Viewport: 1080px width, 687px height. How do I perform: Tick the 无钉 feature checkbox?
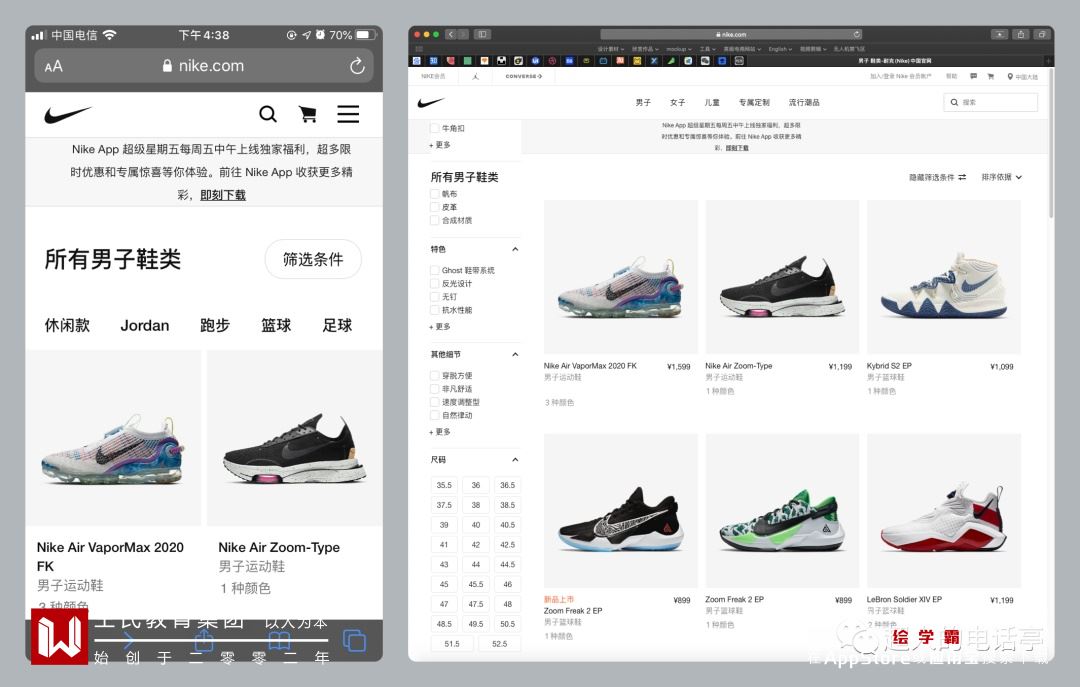pos(435,297)
